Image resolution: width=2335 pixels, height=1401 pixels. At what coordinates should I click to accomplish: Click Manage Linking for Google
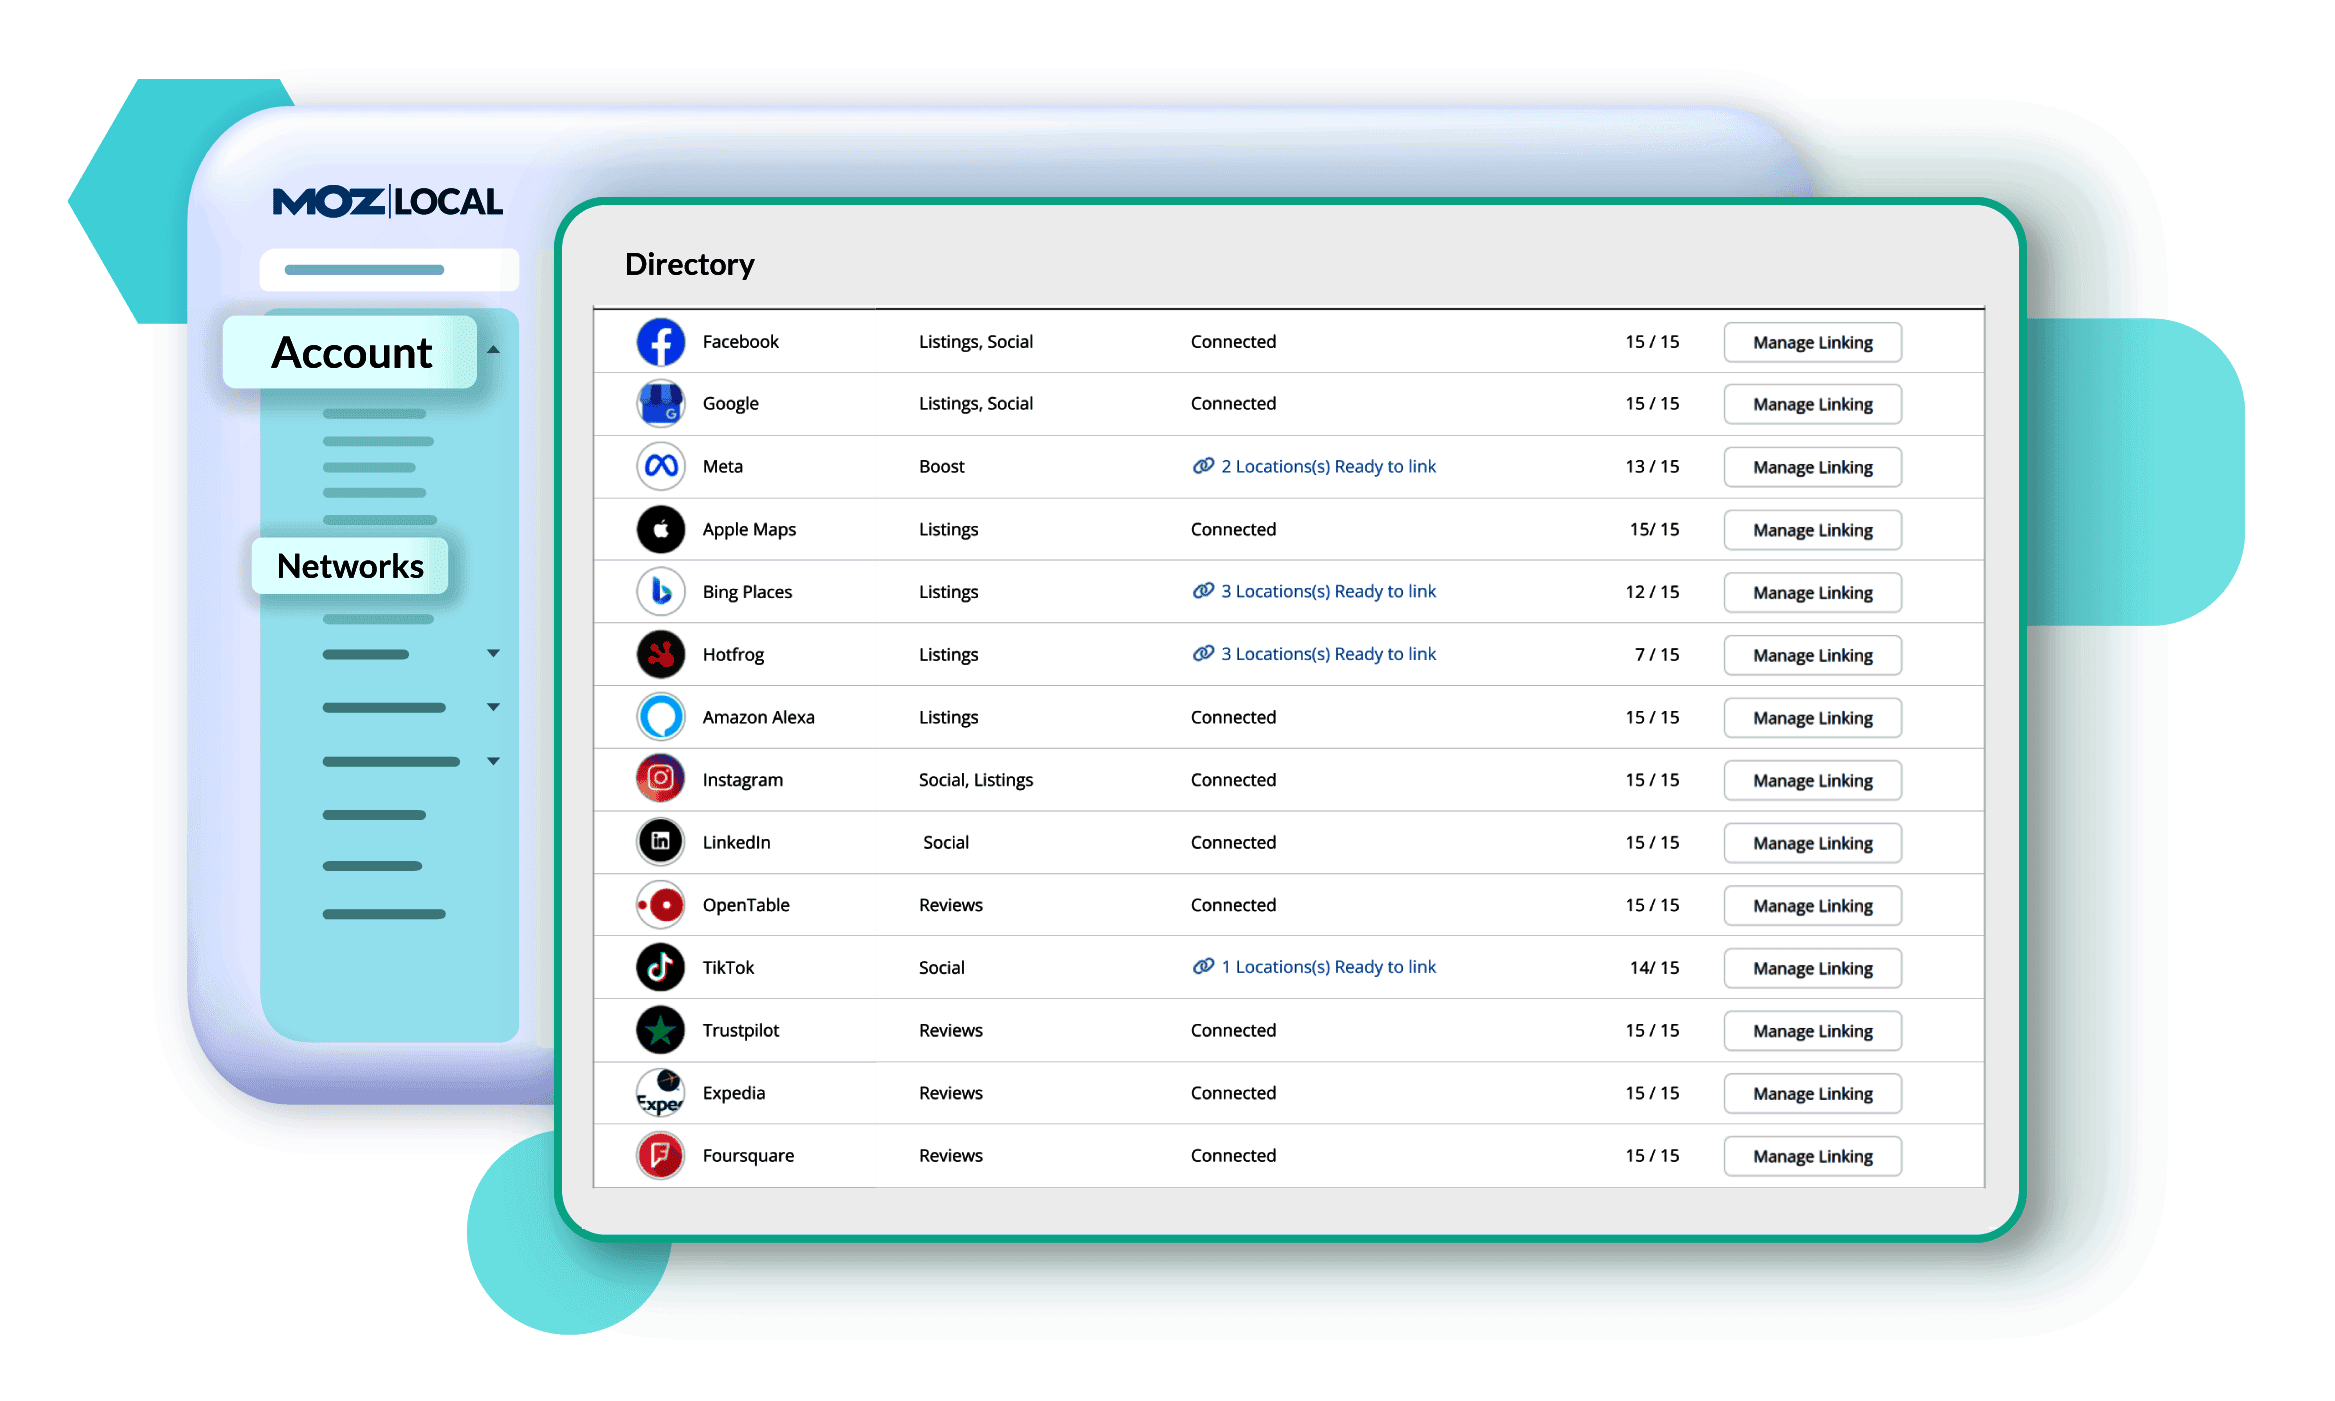tap(1811, 404)
